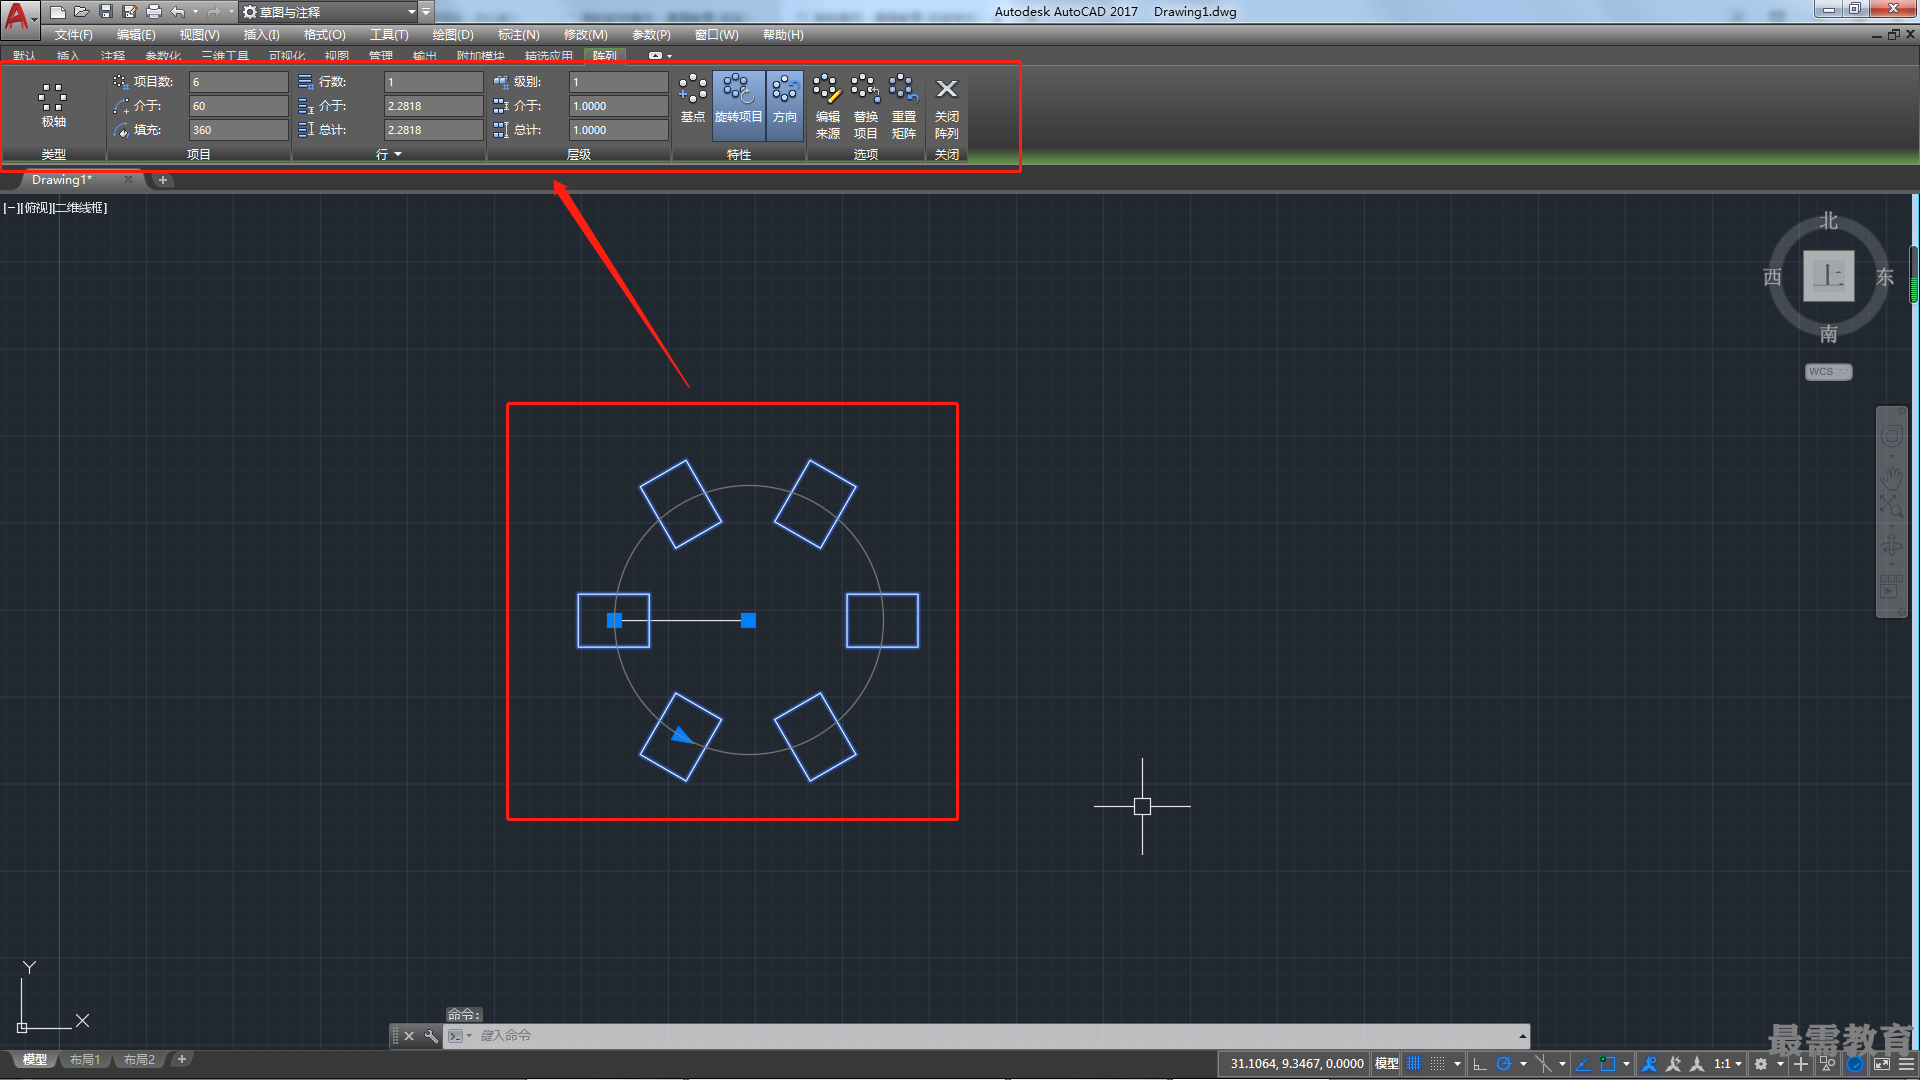Toggle grid display in status bar
This screenshot has height=1080, width=1920.
[x=1414, y=1064]
